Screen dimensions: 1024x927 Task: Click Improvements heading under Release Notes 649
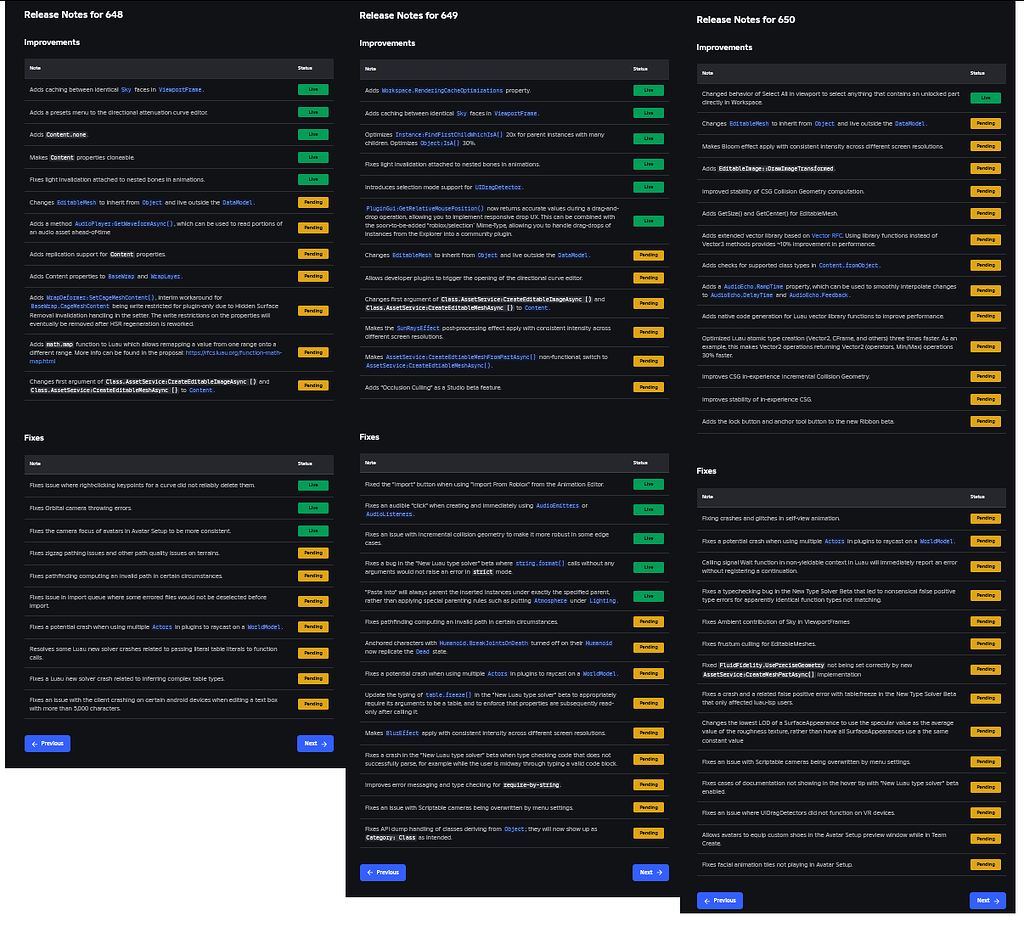pyautogui.click(x=387, y=43)
